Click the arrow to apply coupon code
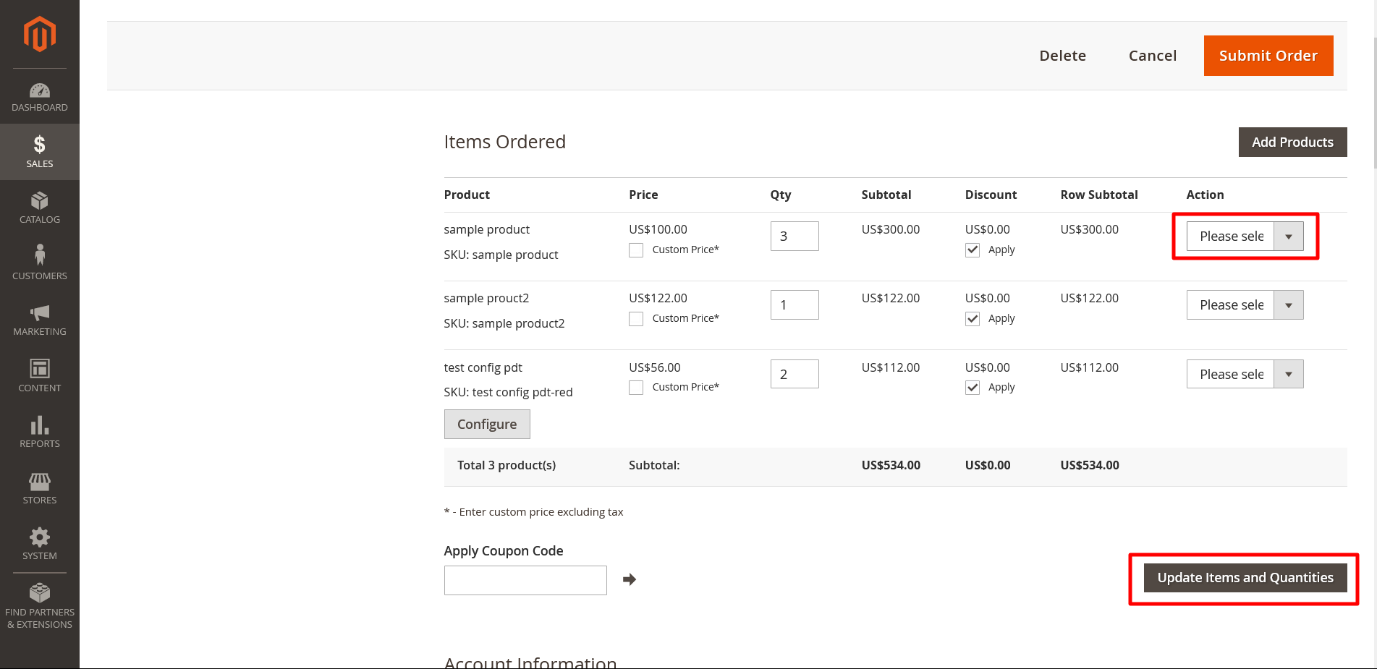Viewport: 1377px width, 669px height. (x=629, y=579)
